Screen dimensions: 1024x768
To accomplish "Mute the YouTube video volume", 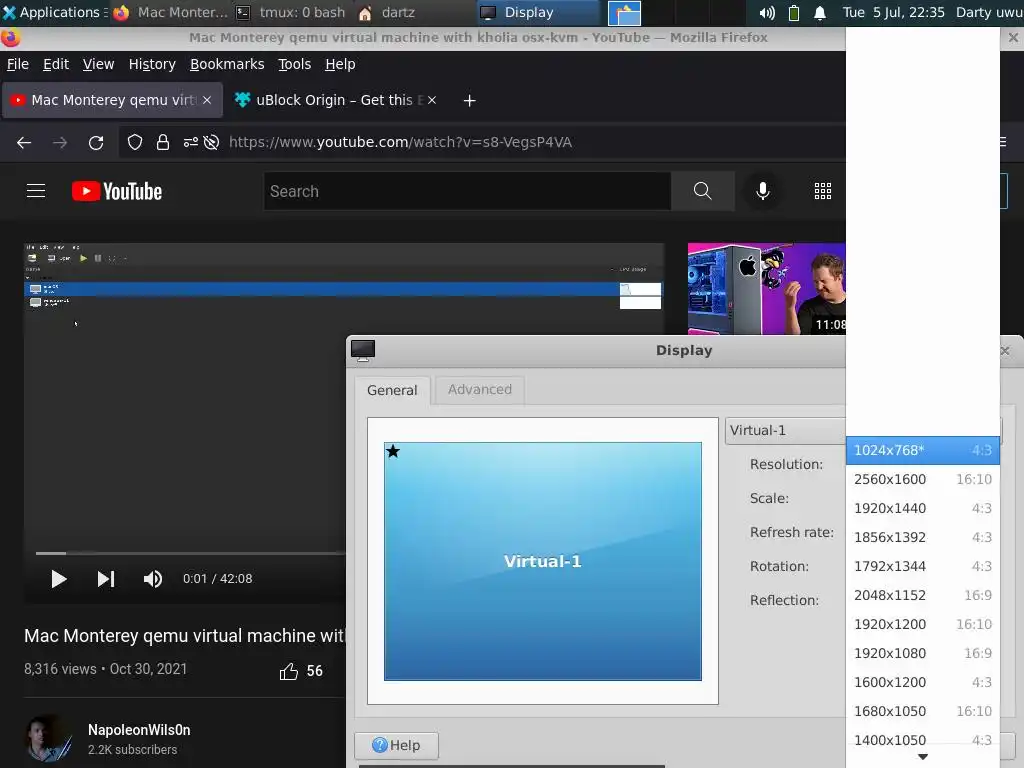I will (153, 579).
